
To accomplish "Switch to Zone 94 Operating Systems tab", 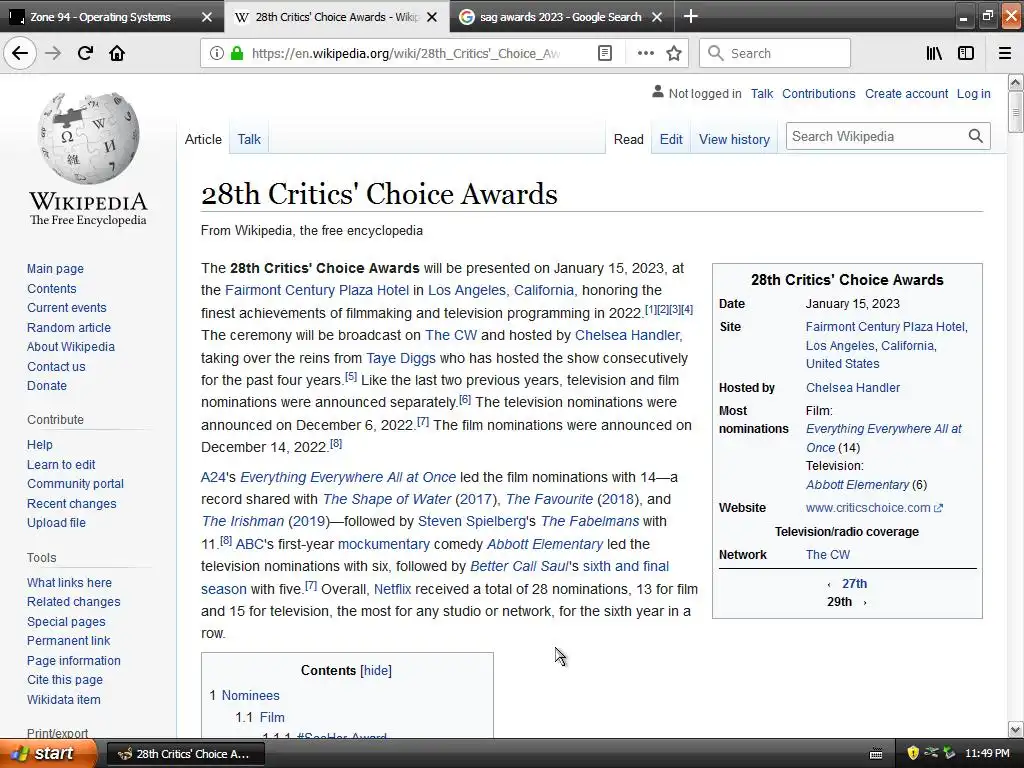I will [x=100, y=17].
